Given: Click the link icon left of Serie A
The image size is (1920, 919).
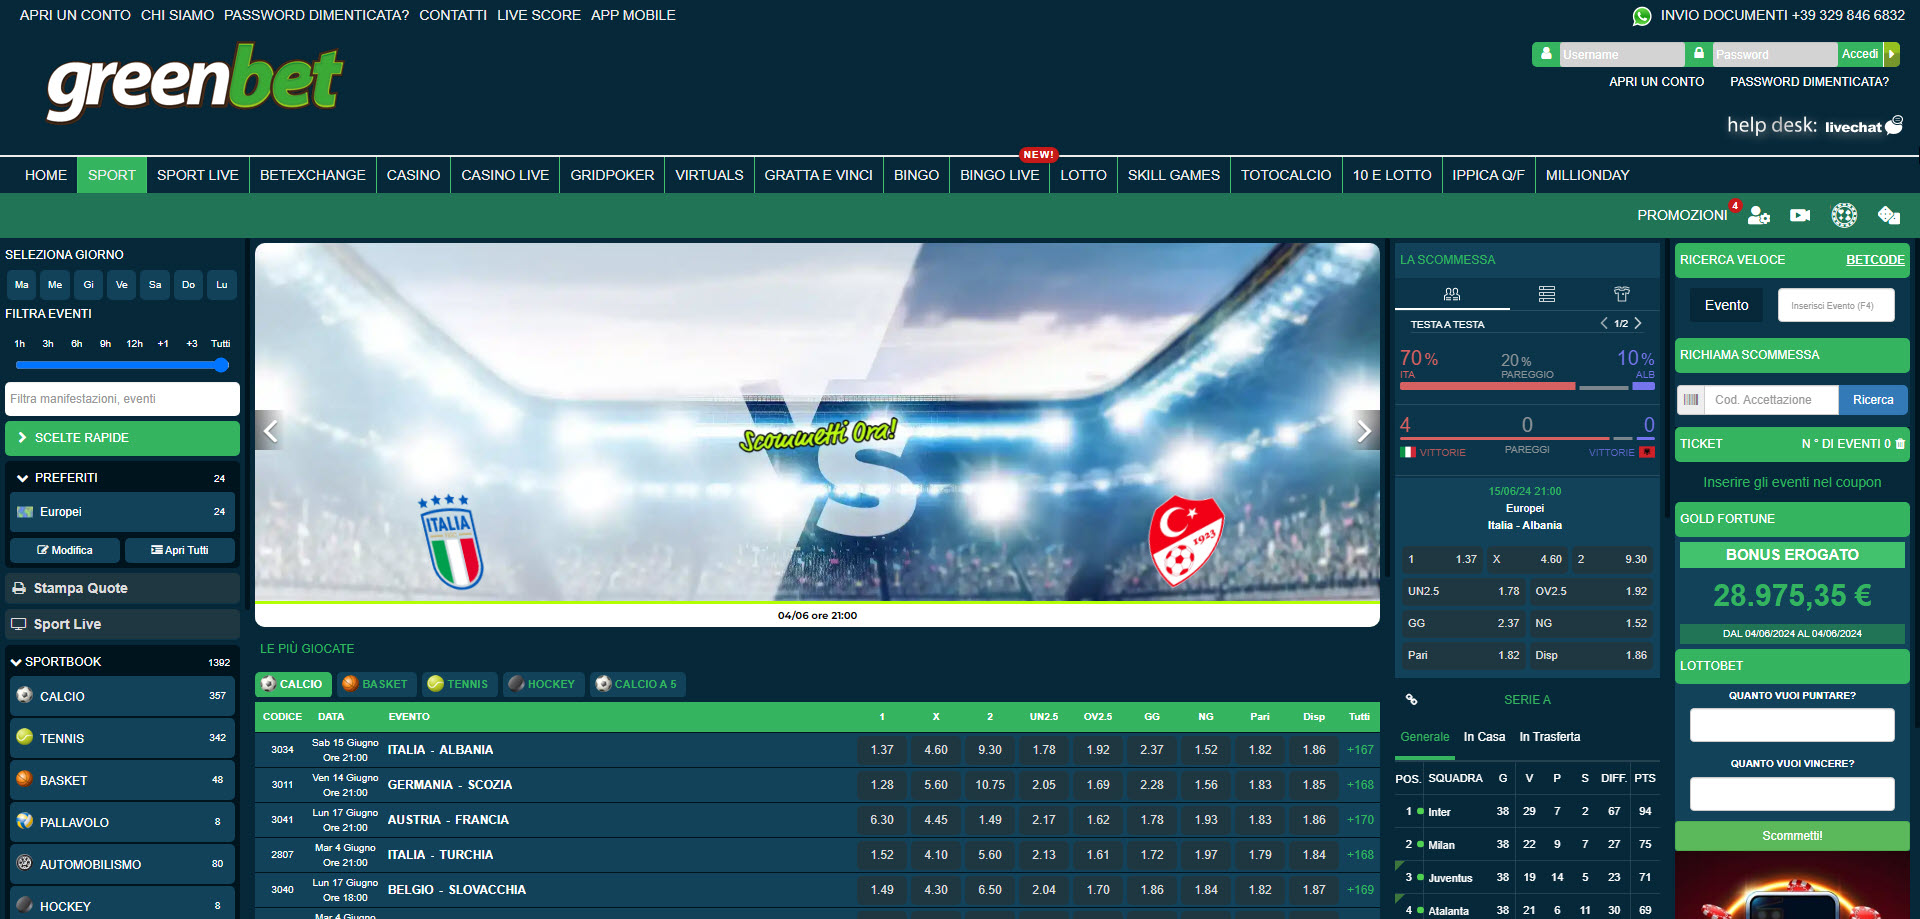Looking at the screenshot, I should (x=1412, y=700).
